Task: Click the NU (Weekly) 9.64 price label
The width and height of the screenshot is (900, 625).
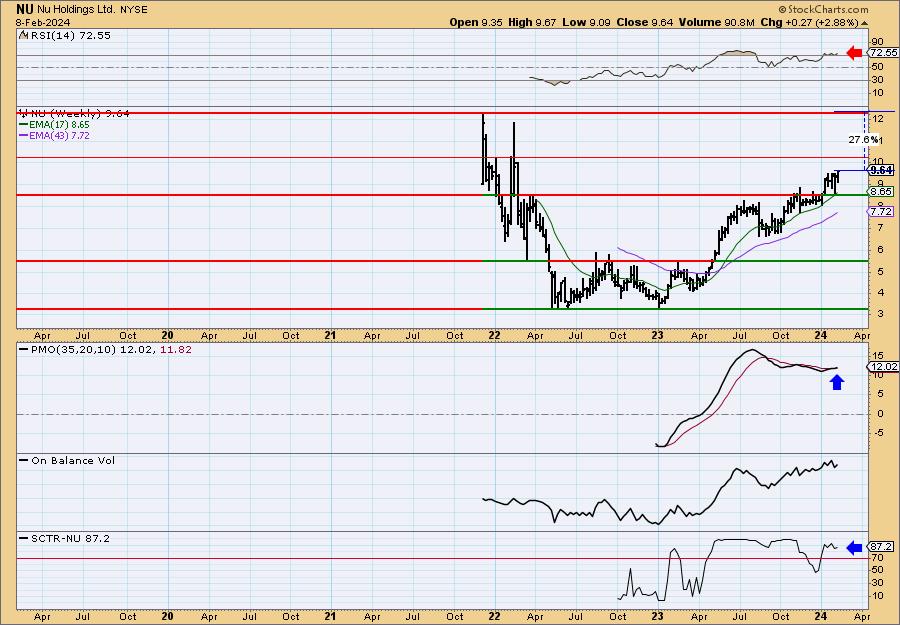Action: click(x=80, y=113)
